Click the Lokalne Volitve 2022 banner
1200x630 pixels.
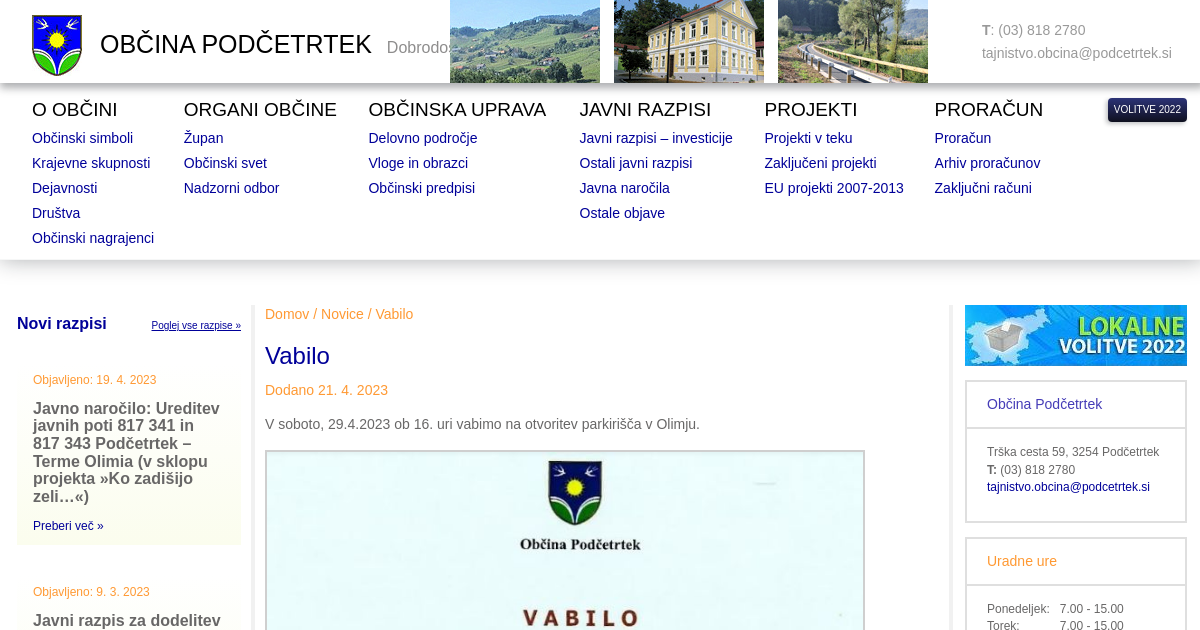click(1075, 335)
